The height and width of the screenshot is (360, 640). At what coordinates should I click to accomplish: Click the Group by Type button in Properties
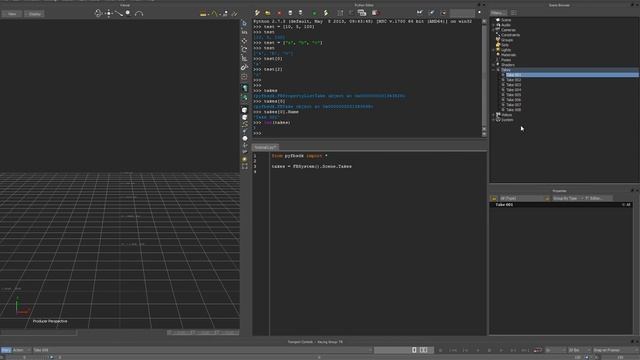click(566, 198)
